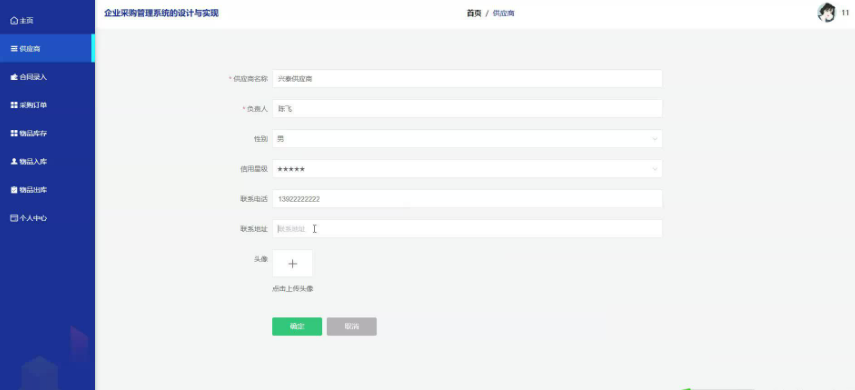Click the 企业采购管理系统的设计与实现 title
Screen dimensions: 855x390
(161, 13)
